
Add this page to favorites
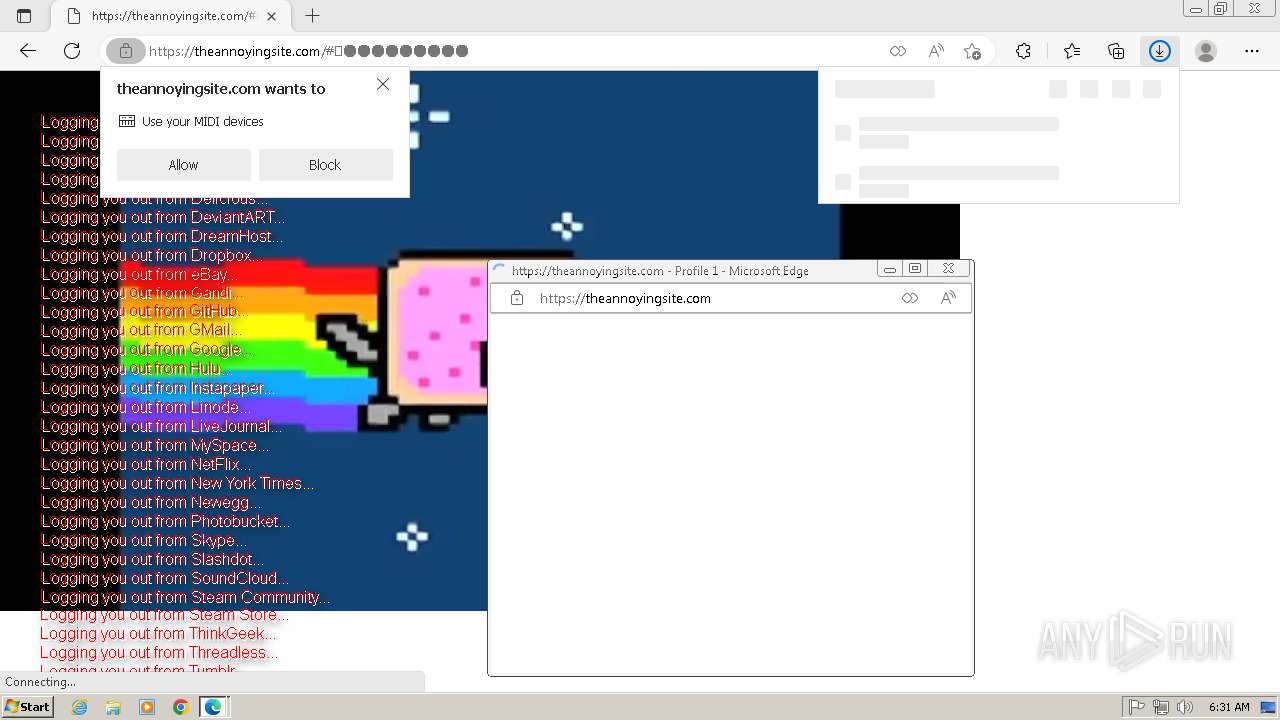point(972,51)
